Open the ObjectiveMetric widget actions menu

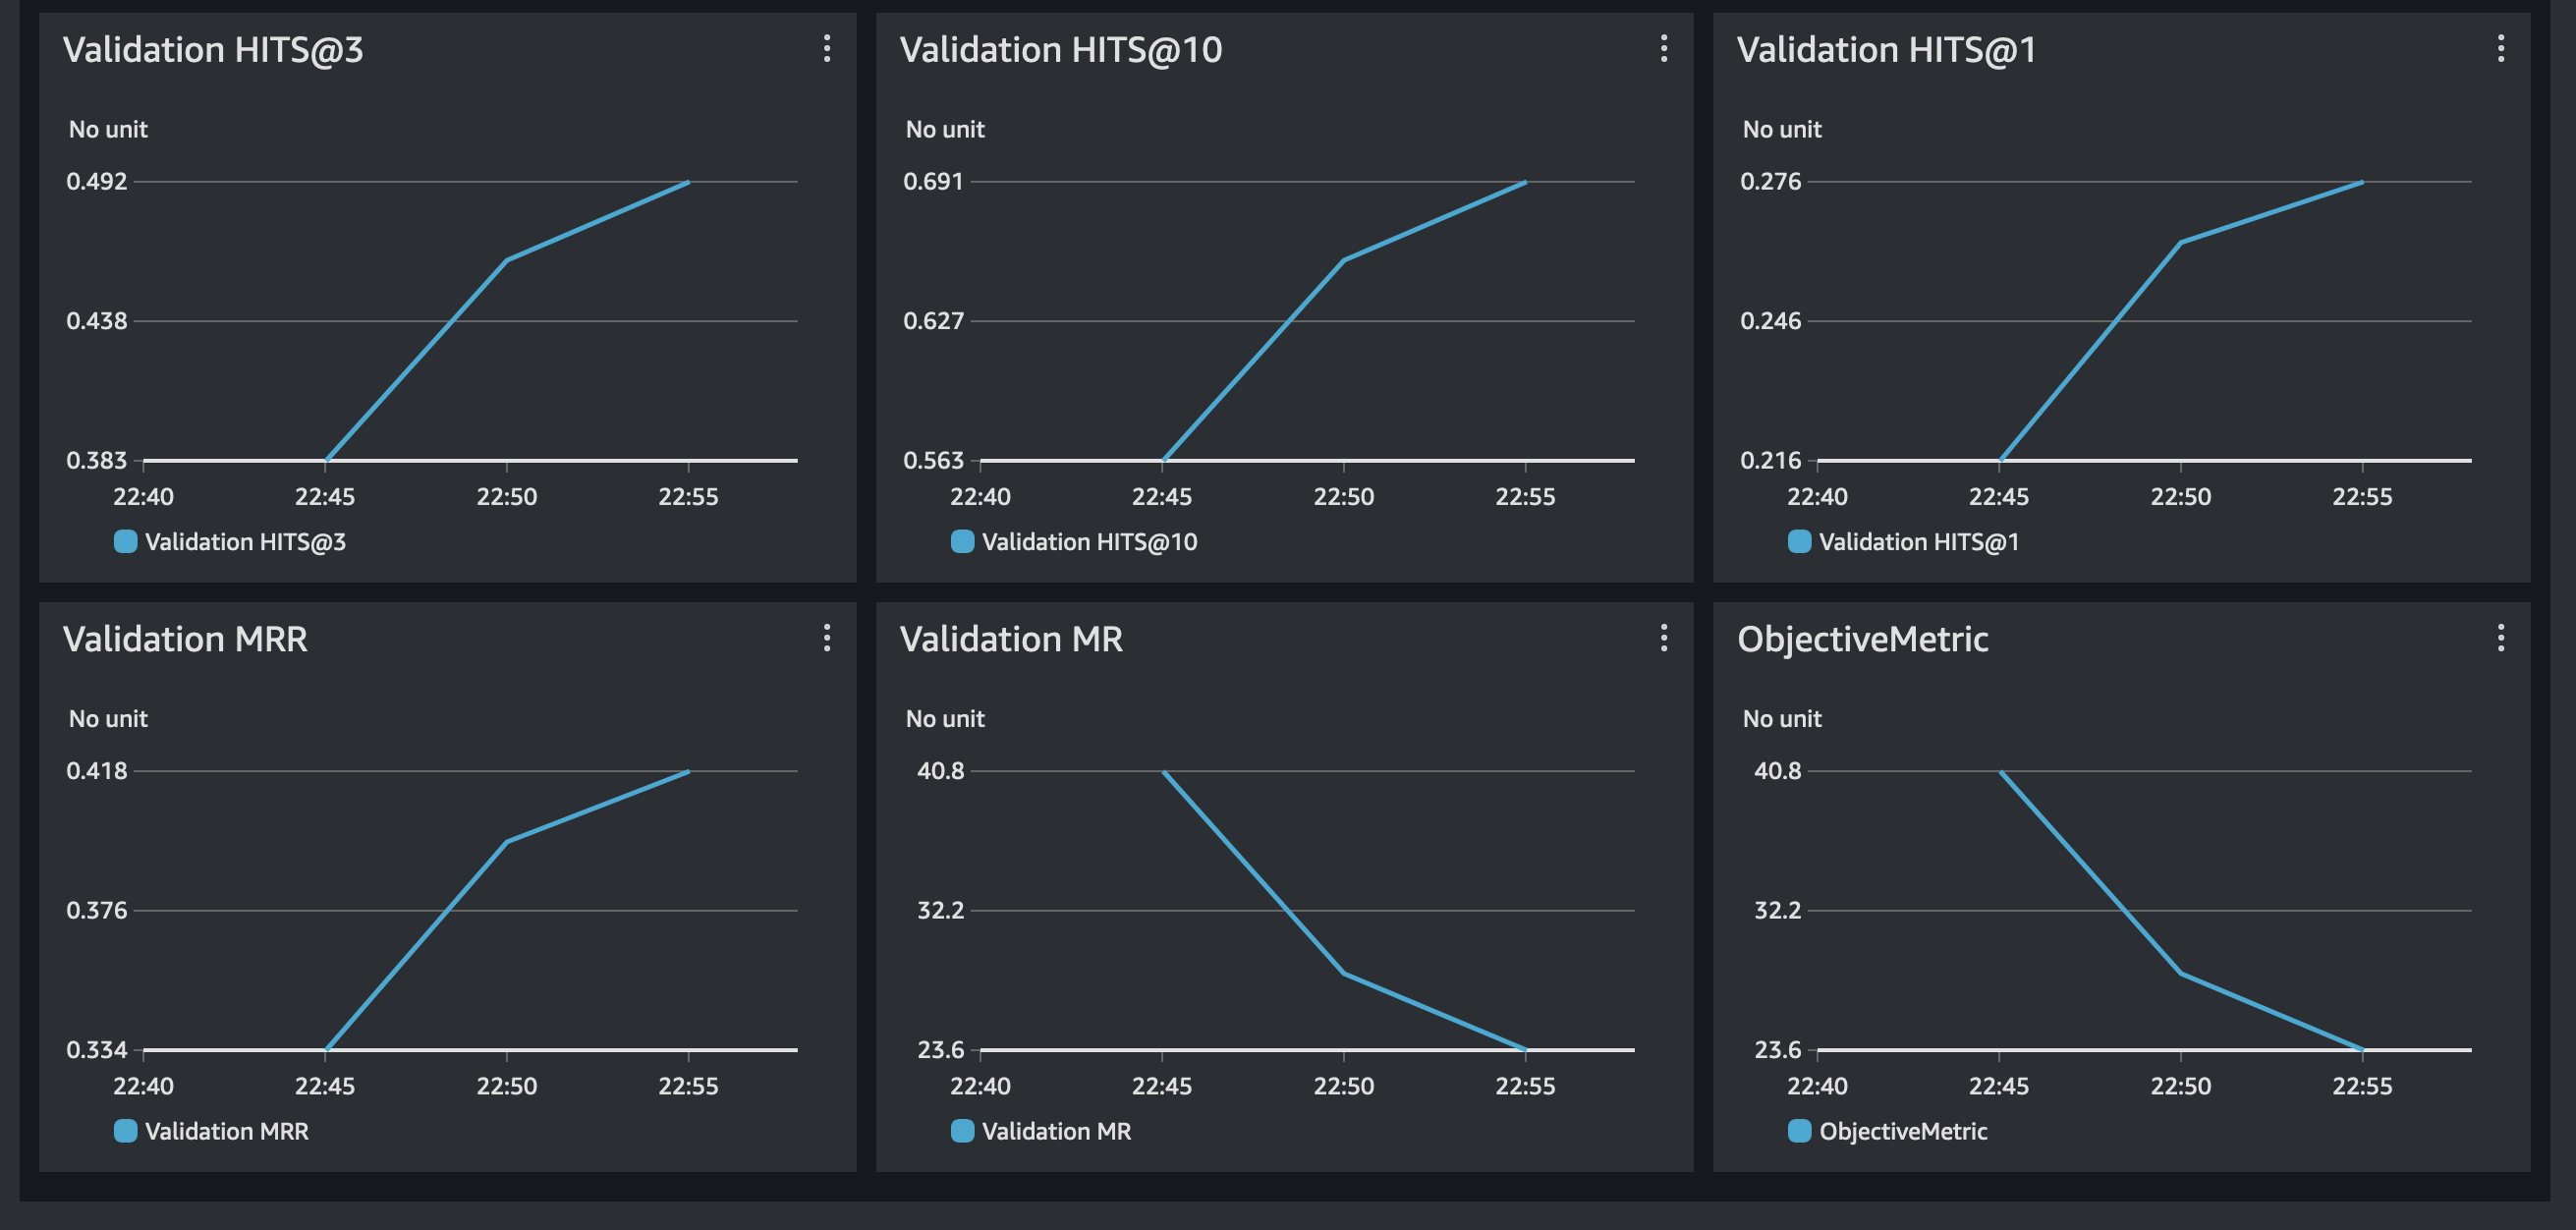coord(2501,638)
